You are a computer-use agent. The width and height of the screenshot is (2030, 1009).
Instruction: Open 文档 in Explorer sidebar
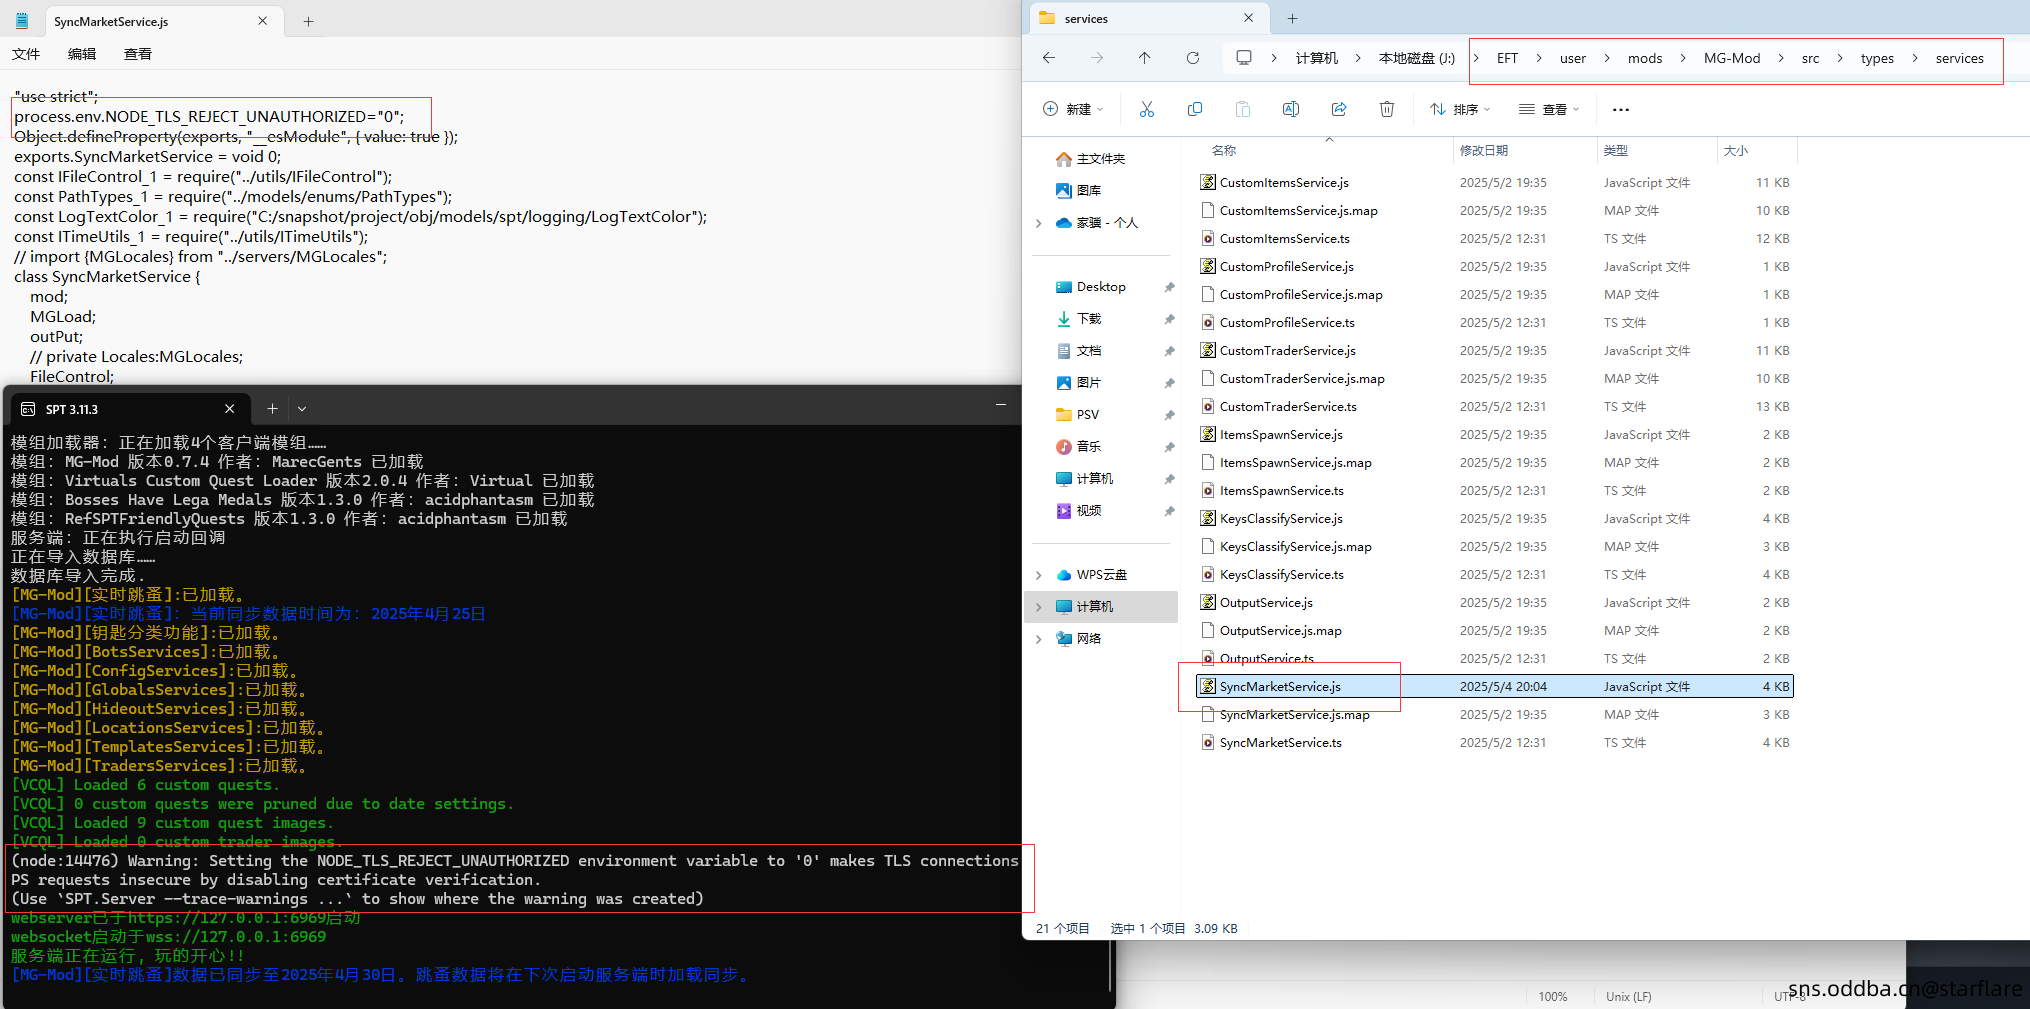(x=1088, y=351)
